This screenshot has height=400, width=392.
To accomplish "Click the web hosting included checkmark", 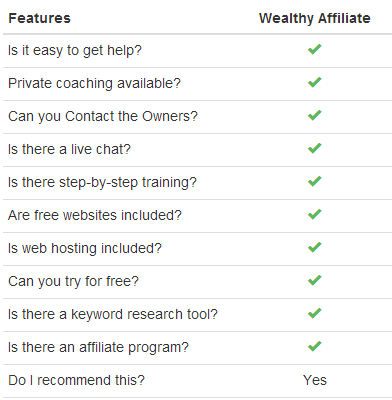I will click(x=315, y=247).
